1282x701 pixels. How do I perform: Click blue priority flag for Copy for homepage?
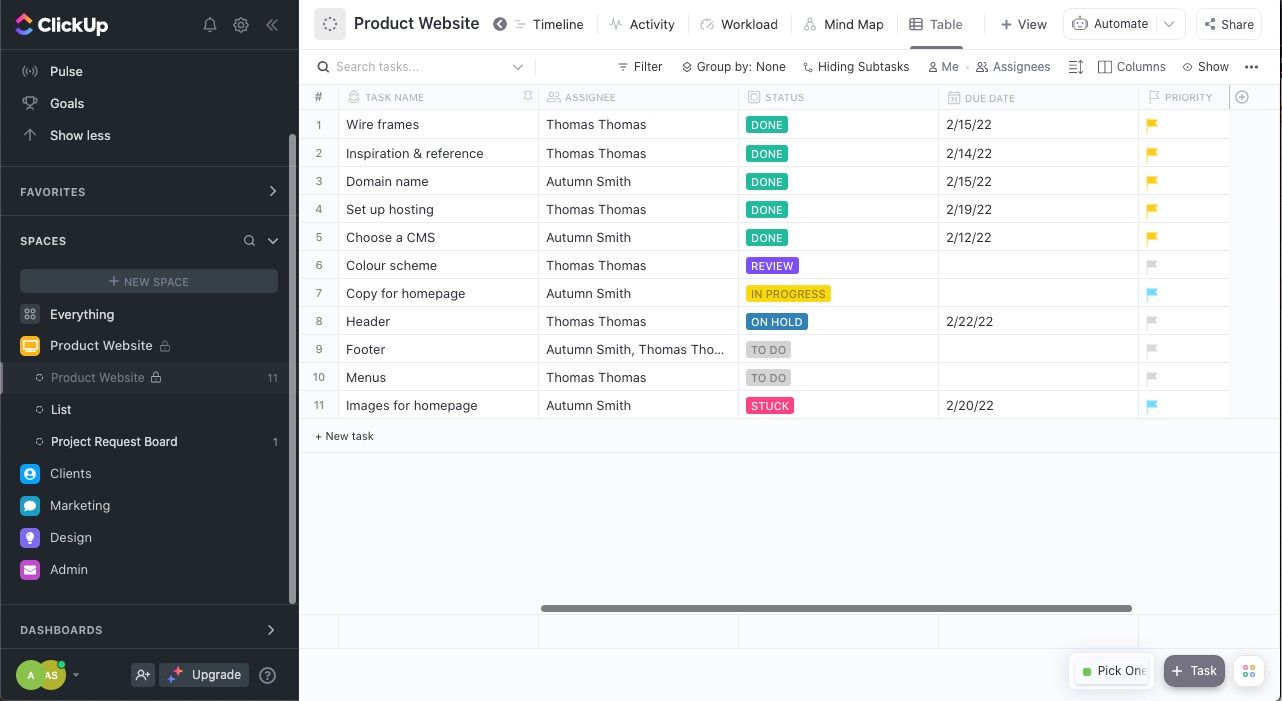[1152, 293]
